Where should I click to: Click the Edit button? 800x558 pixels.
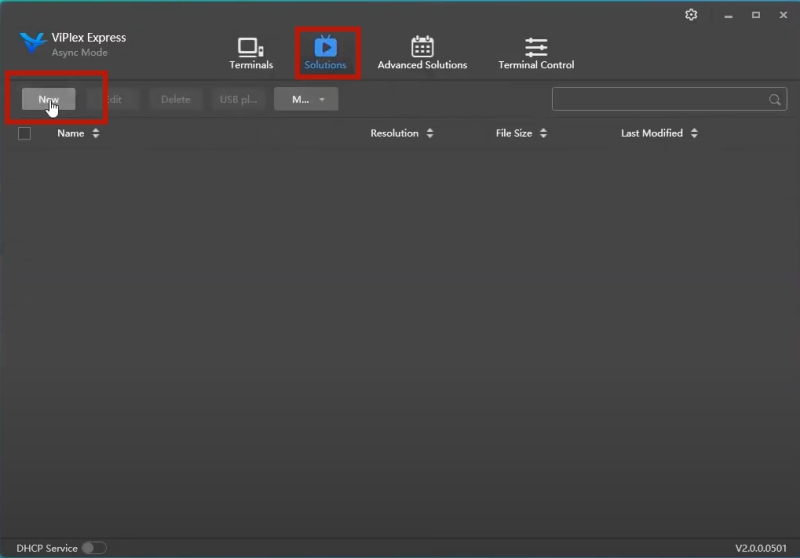click(111, 99)
